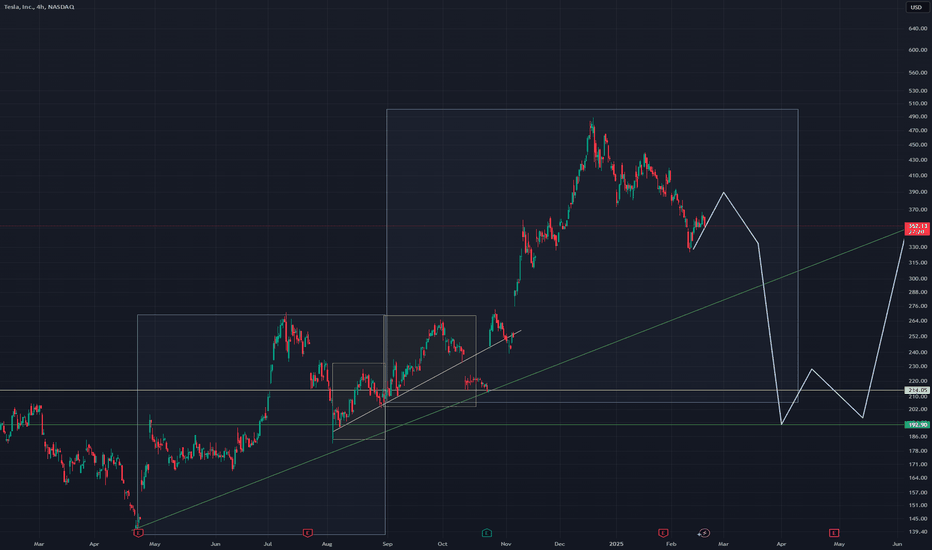Viewport: 932px width, 550px height.
Task: Click the green earnings marker before Nov
Action: [486, 533]
